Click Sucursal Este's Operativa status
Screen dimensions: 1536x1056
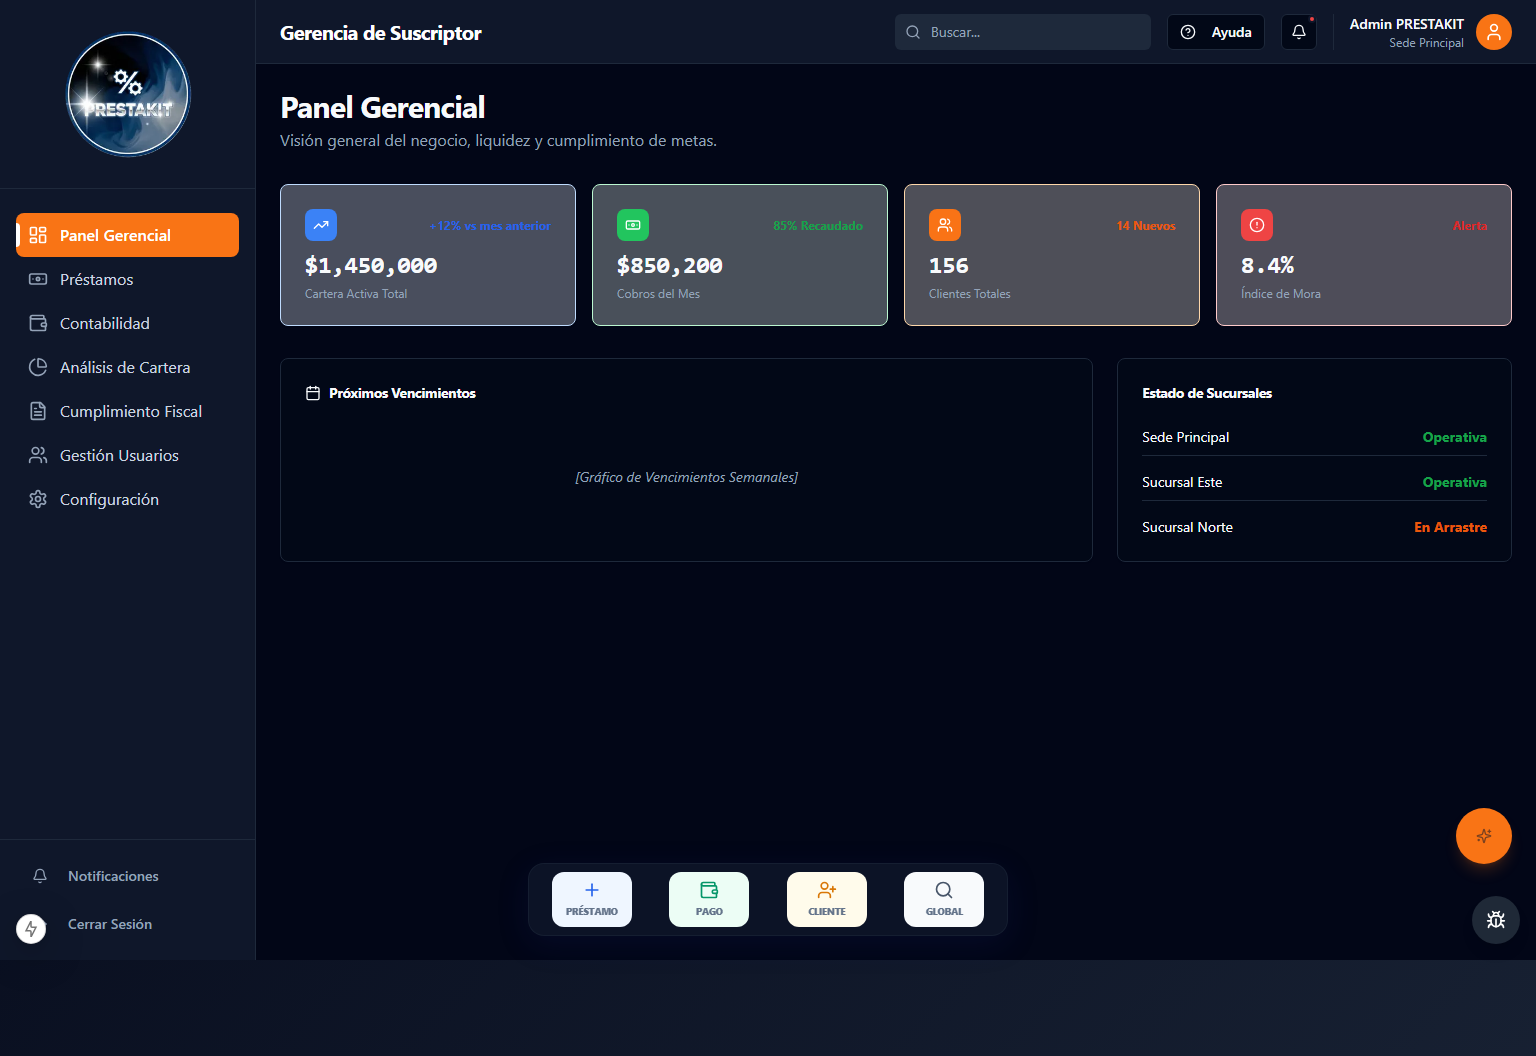tap(1454, 482)
